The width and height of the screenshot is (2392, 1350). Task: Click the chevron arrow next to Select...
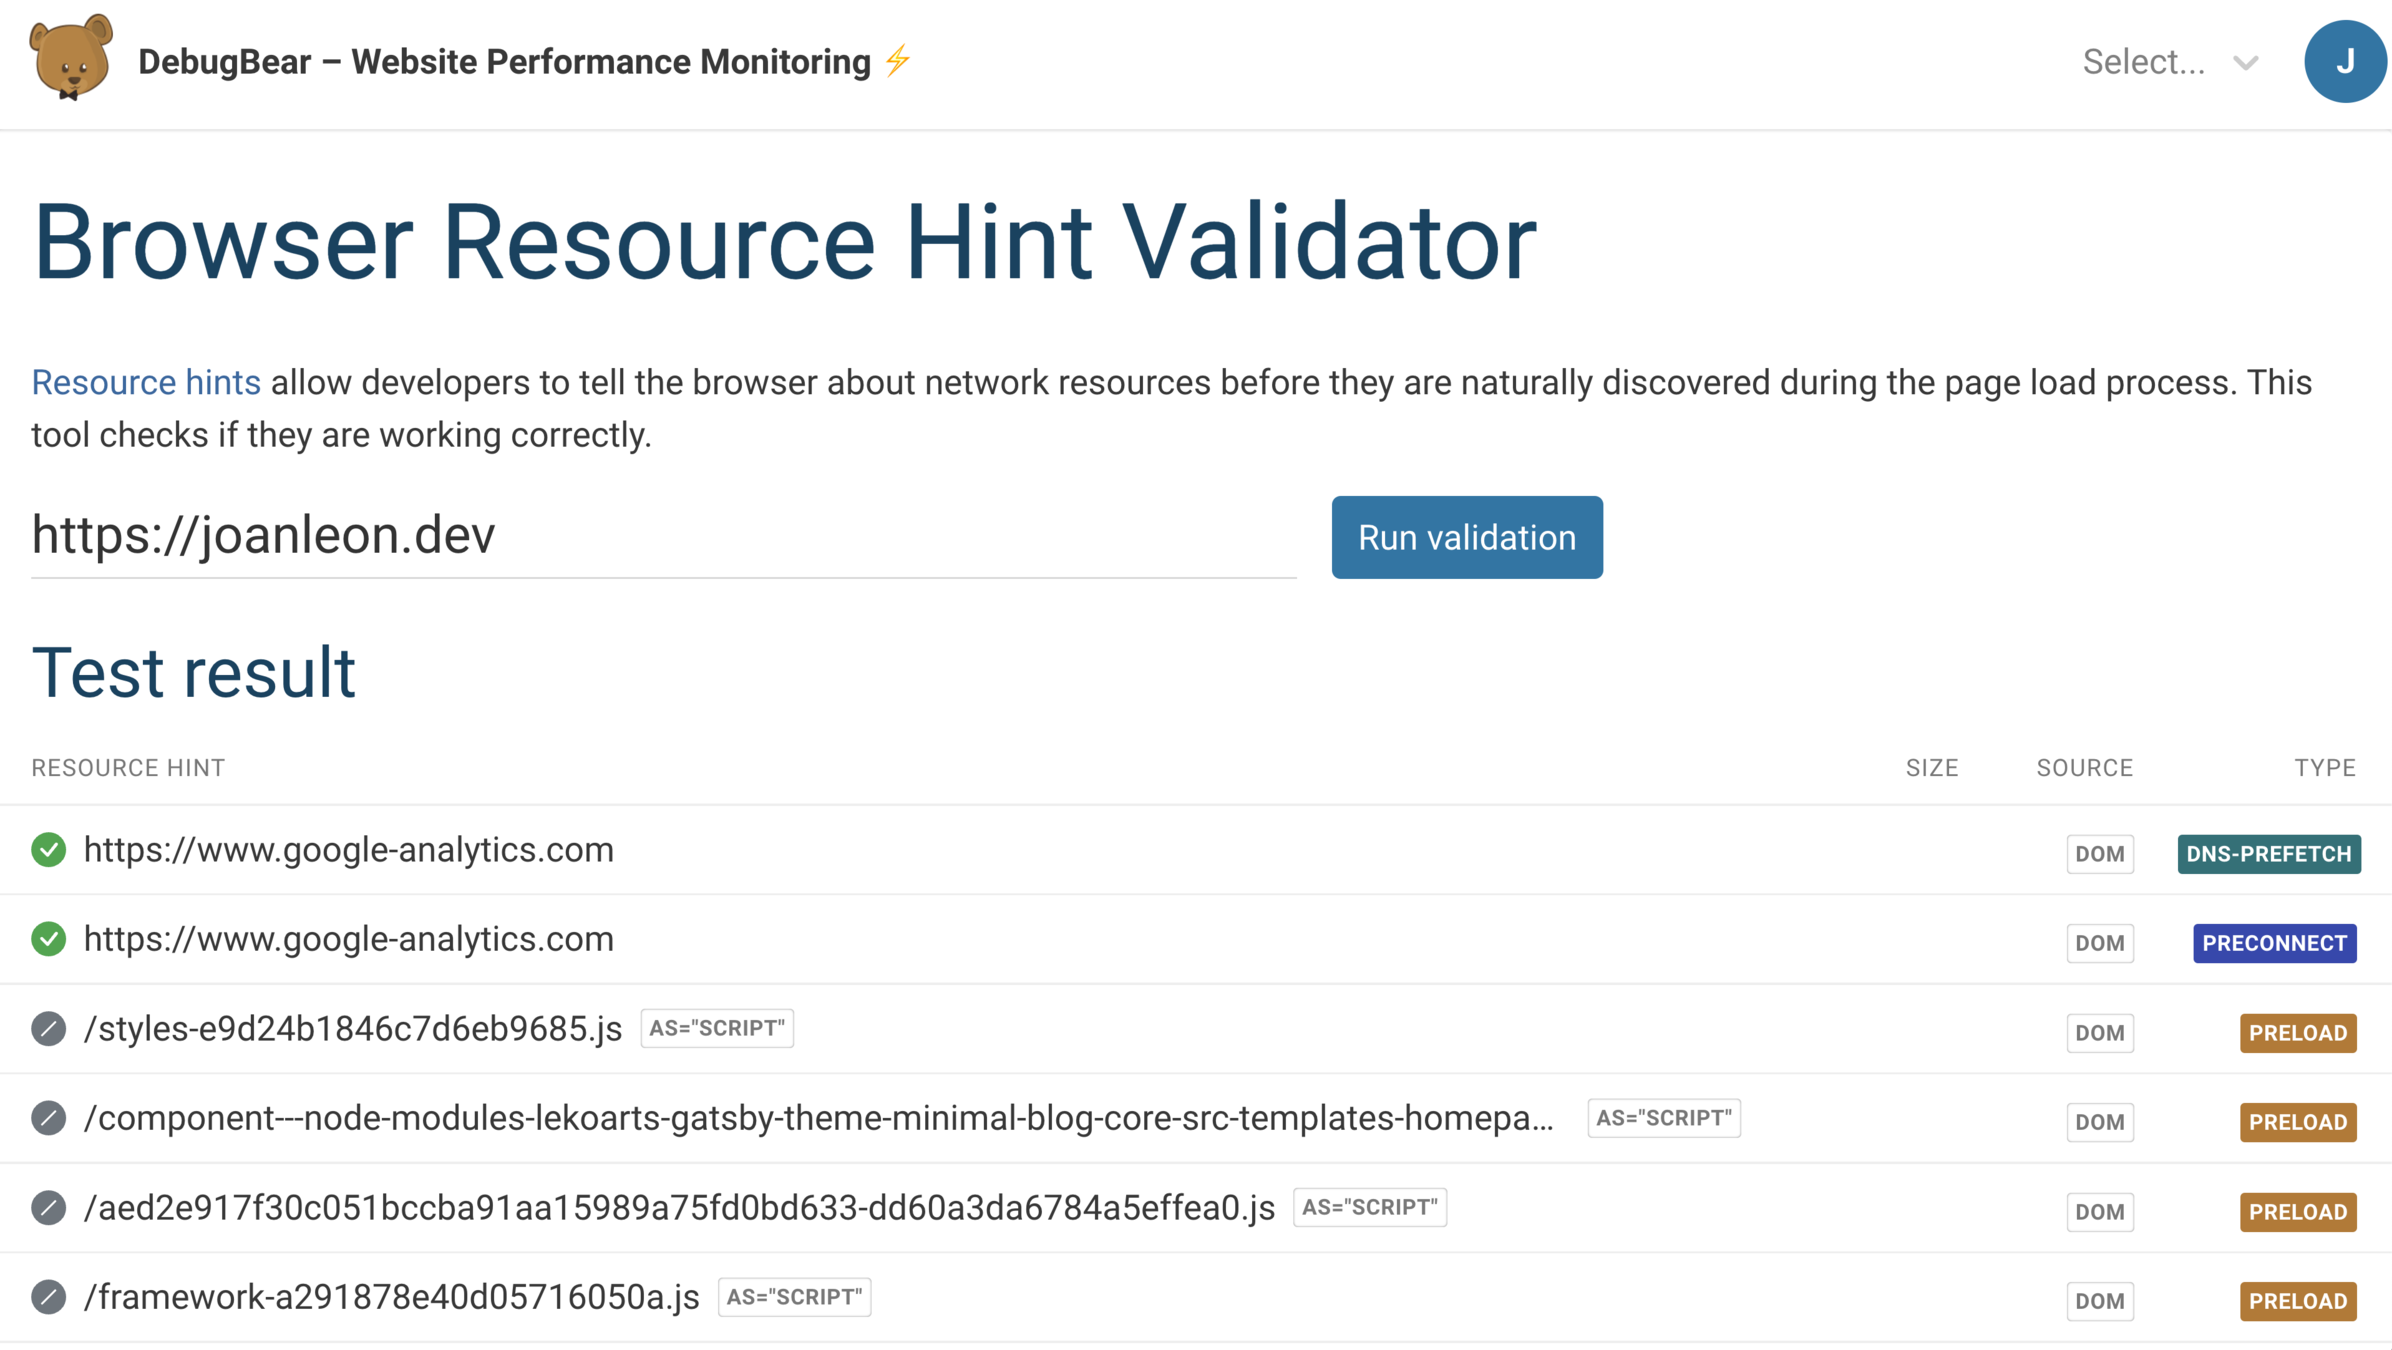(x=2246, y=63)
